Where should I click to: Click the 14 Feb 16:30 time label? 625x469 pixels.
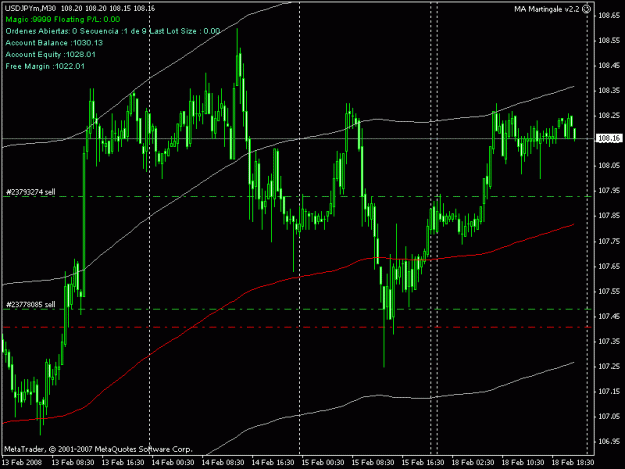click(x=273, y=462)
